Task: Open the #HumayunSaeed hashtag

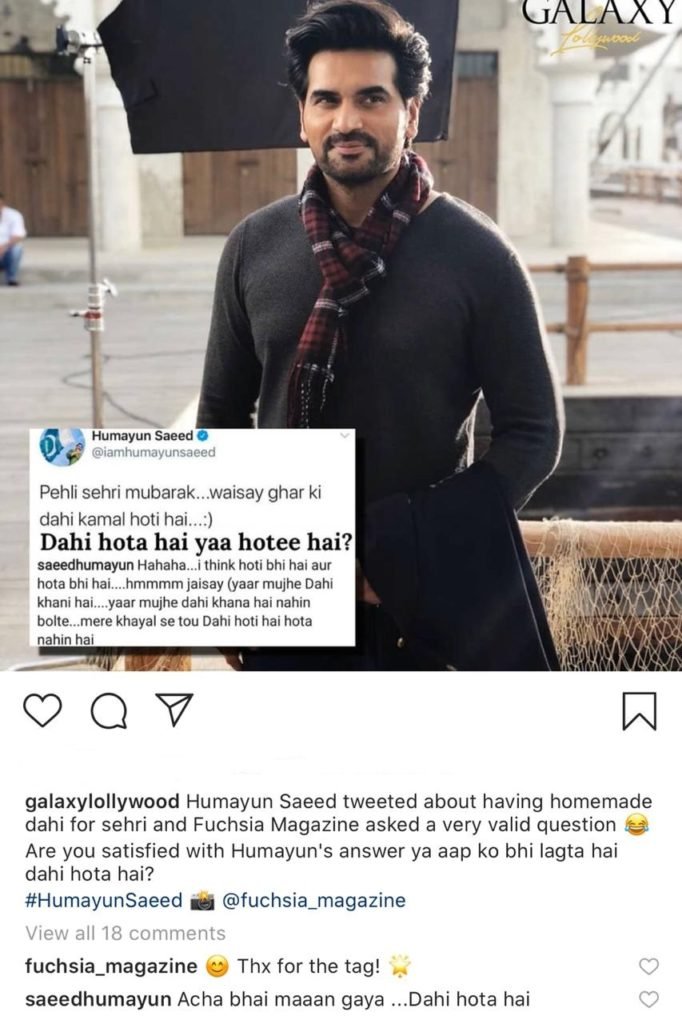Action: pyautogui.click(x=104, y=900)
